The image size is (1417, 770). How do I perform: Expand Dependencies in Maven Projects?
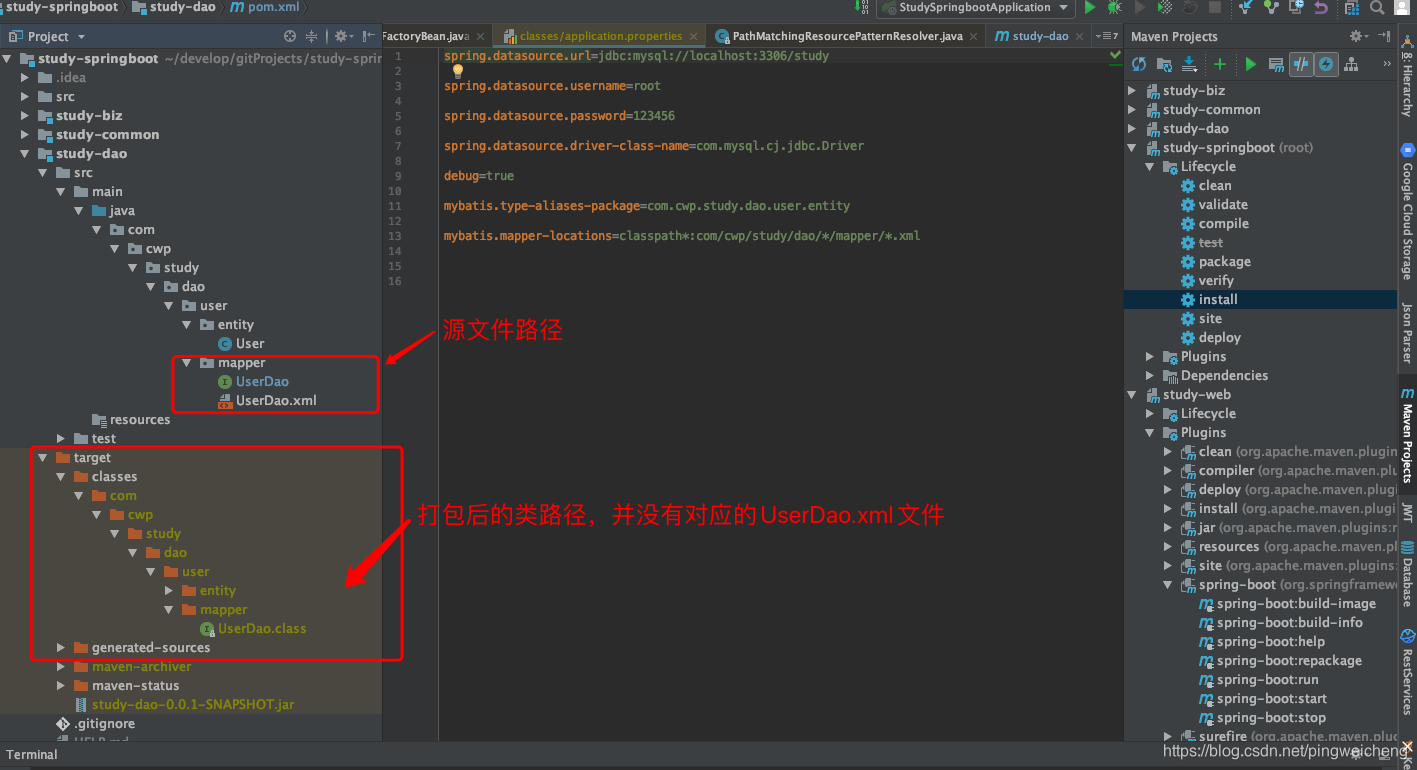click(1150, 375)
